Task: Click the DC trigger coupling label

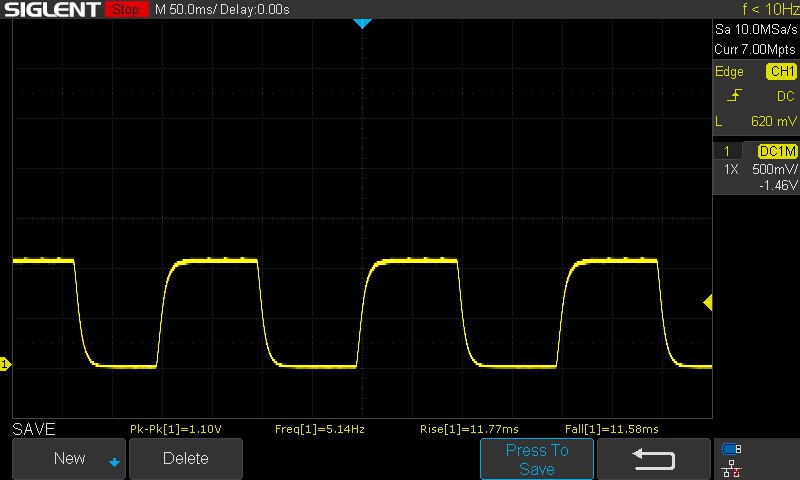Action: pos(786,96)
